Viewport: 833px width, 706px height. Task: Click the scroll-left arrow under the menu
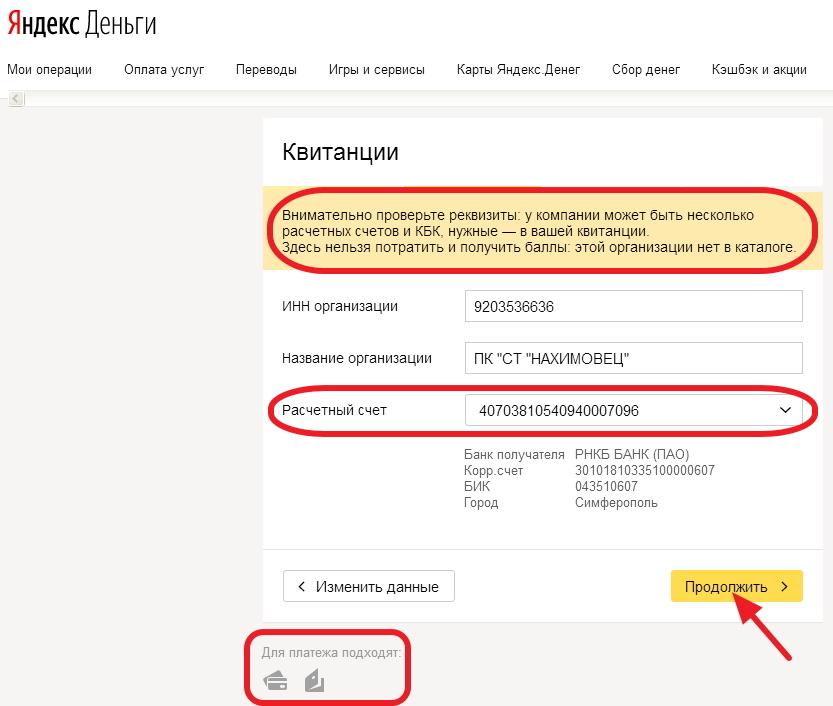pyautogui.click(x=16, y=98)
